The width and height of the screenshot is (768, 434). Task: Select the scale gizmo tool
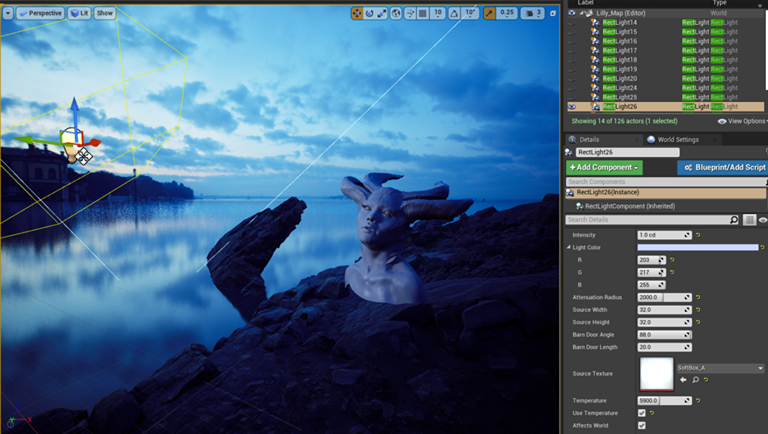(x=384, y=13)
